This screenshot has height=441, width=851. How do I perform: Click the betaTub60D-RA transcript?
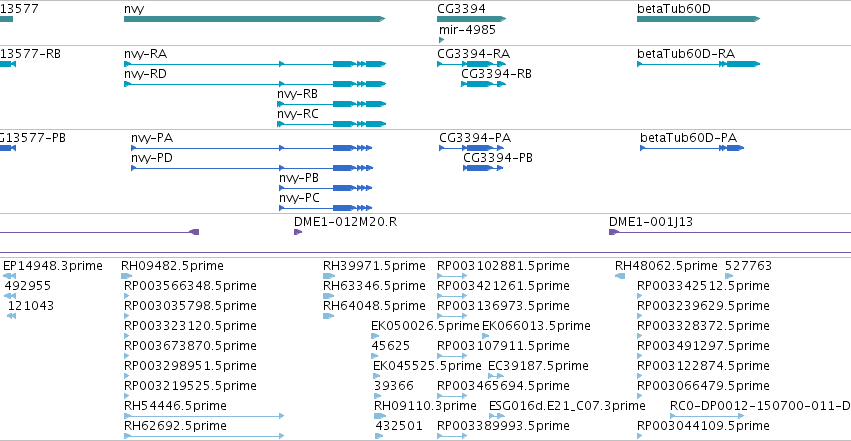(x=698, y=64)
